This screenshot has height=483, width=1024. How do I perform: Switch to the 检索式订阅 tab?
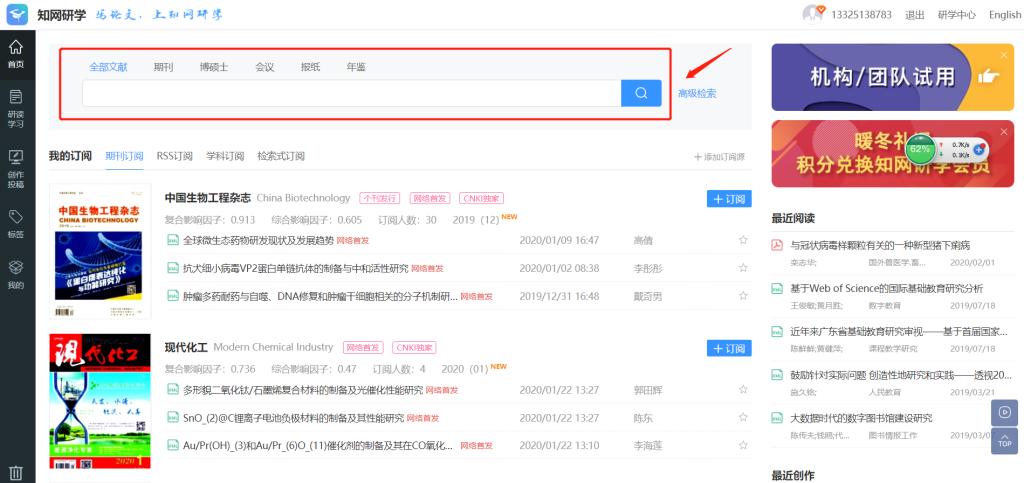(280, 156)
